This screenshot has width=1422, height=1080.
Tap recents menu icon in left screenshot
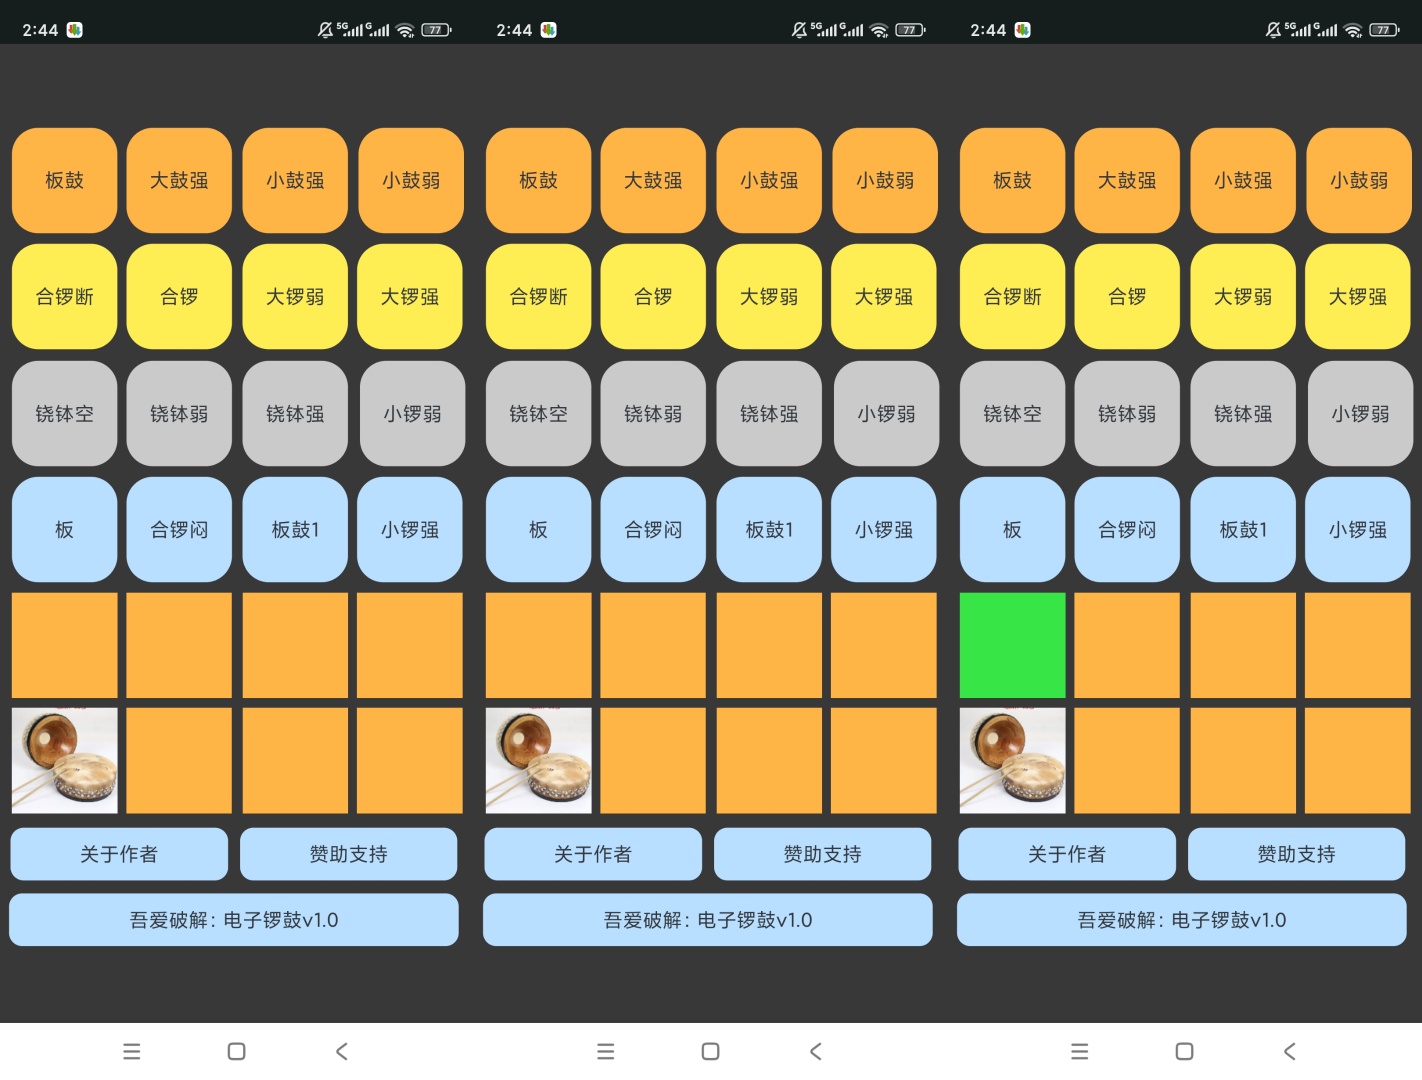[131, 1051]
